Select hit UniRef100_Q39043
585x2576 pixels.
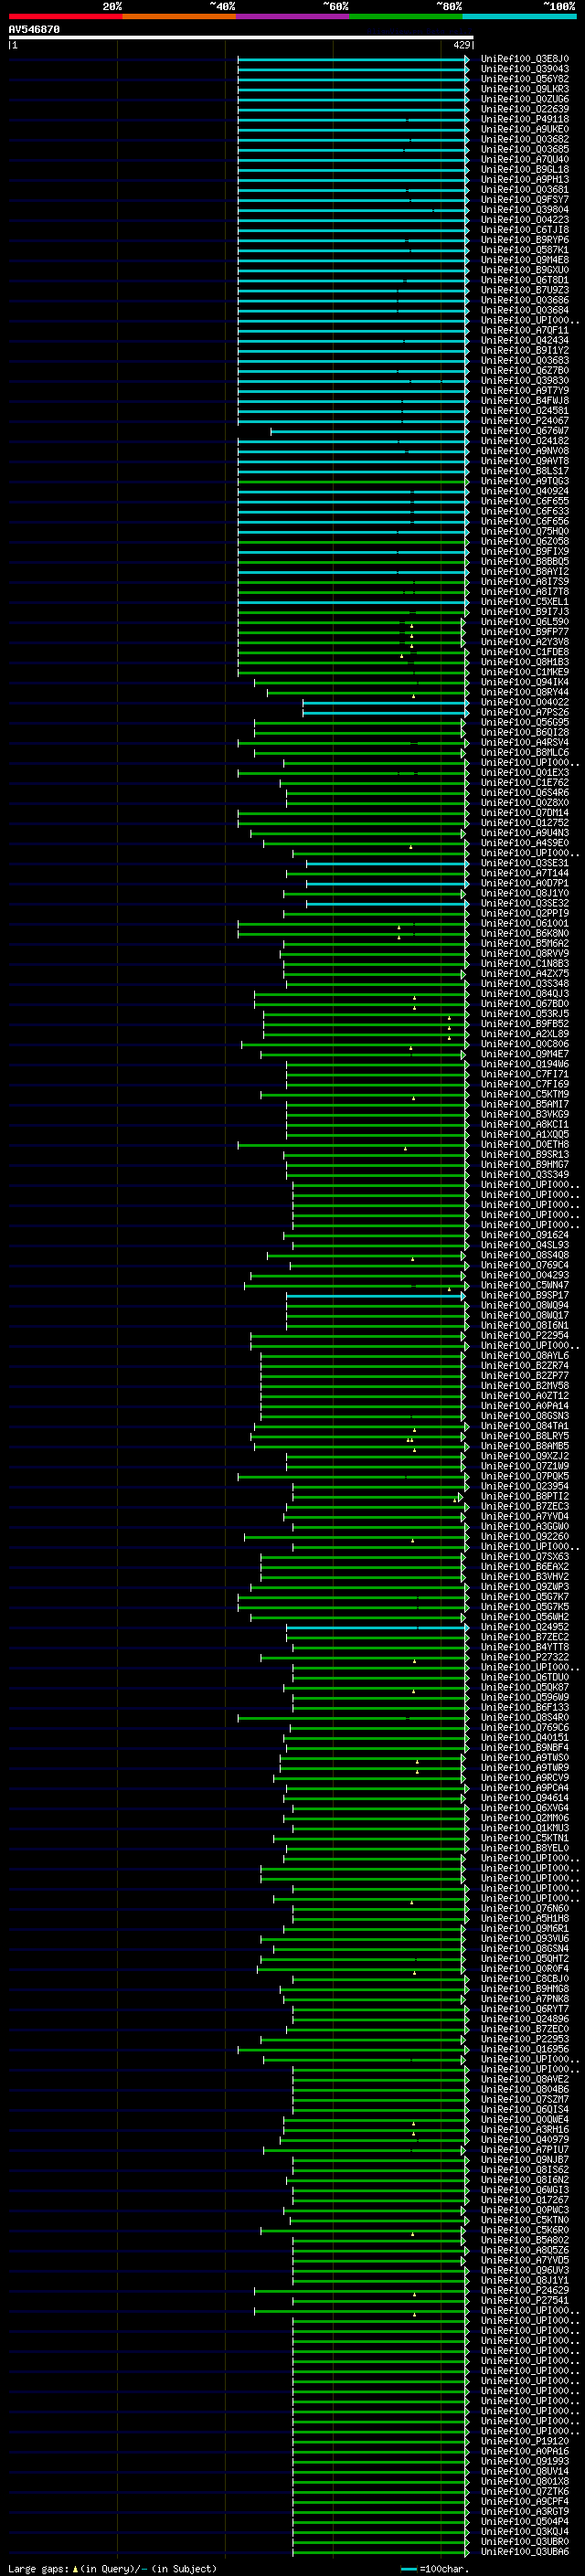[x=524, y=69]
